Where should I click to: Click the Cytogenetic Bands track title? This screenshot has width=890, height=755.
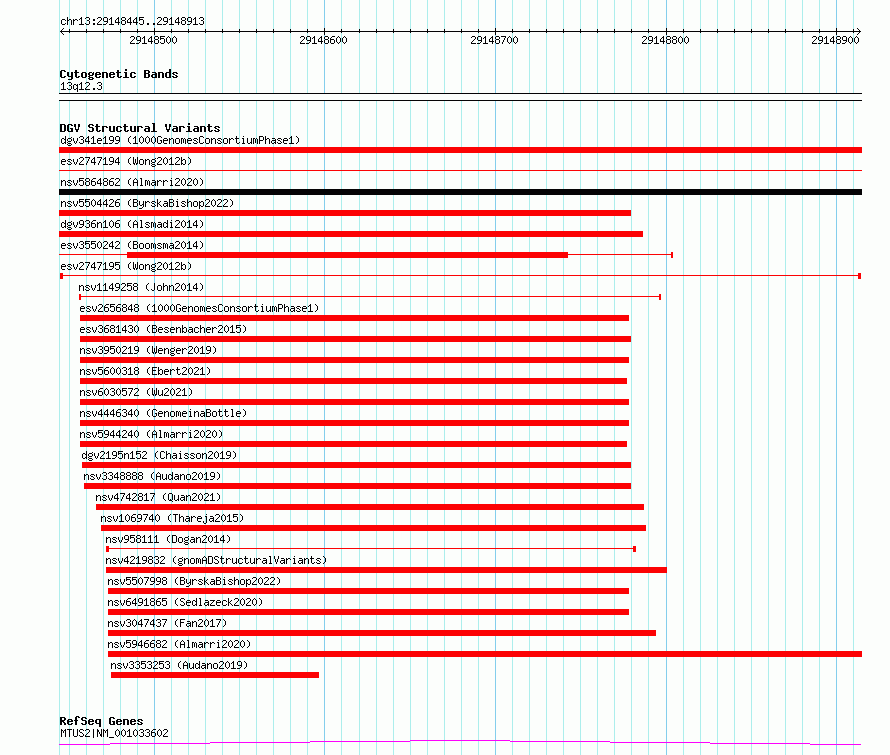pos(119,74)
